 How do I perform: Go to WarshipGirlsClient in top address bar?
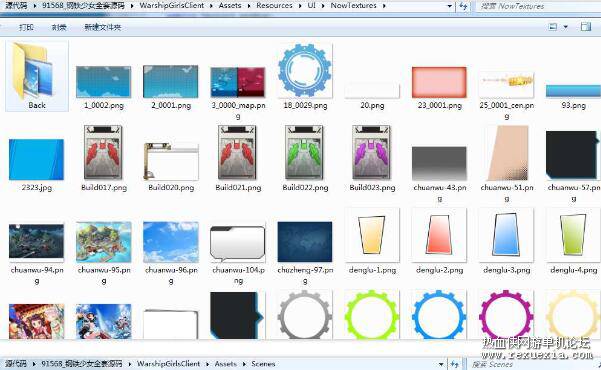[x=171, y=5]
